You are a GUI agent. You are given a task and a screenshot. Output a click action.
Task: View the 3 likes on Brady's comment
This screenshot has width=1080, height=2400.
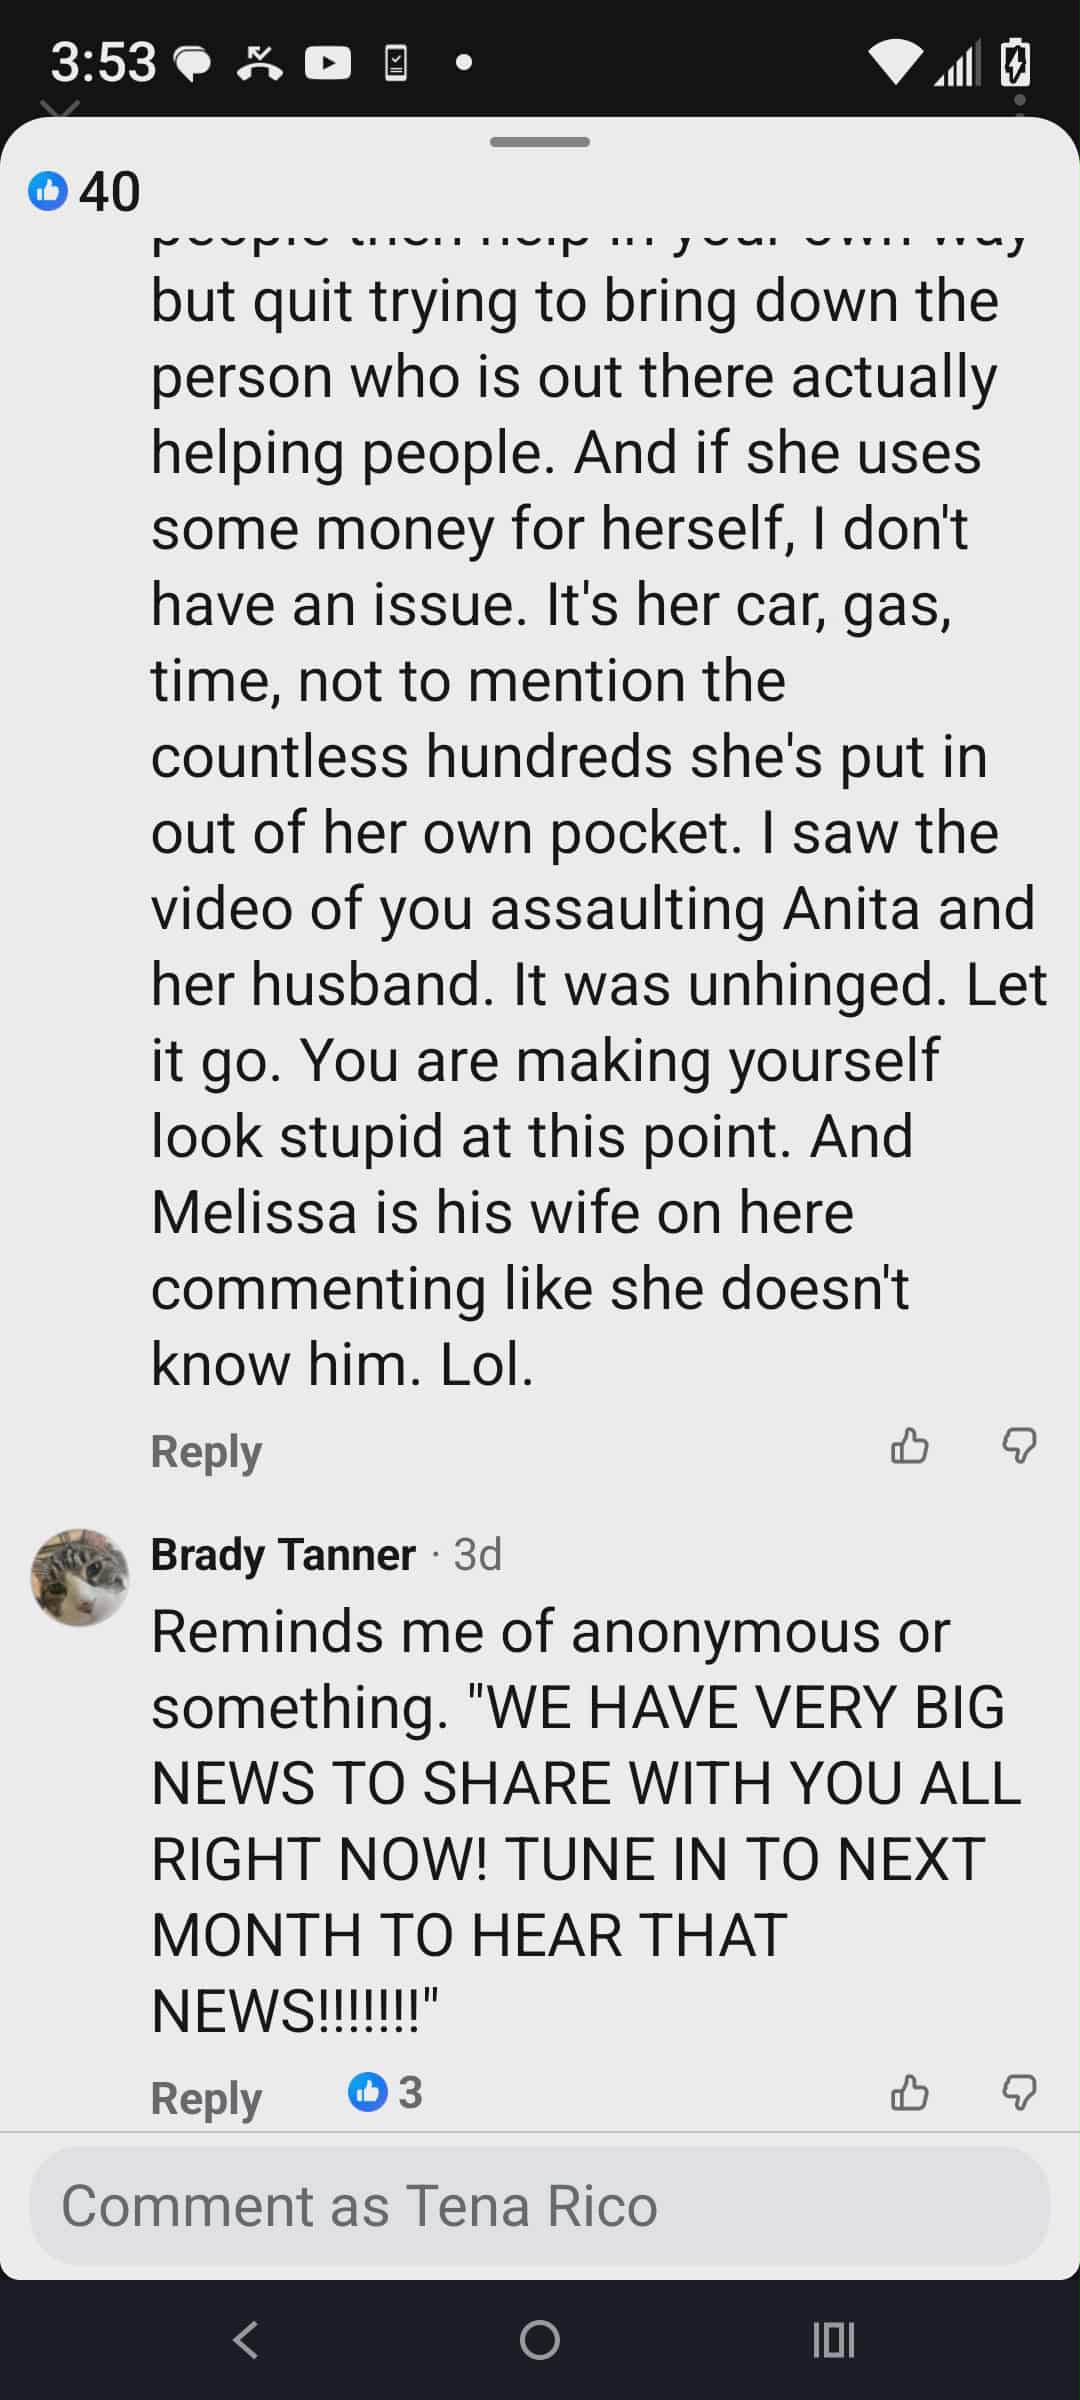pyautogui.click(x=386, y=2093)
